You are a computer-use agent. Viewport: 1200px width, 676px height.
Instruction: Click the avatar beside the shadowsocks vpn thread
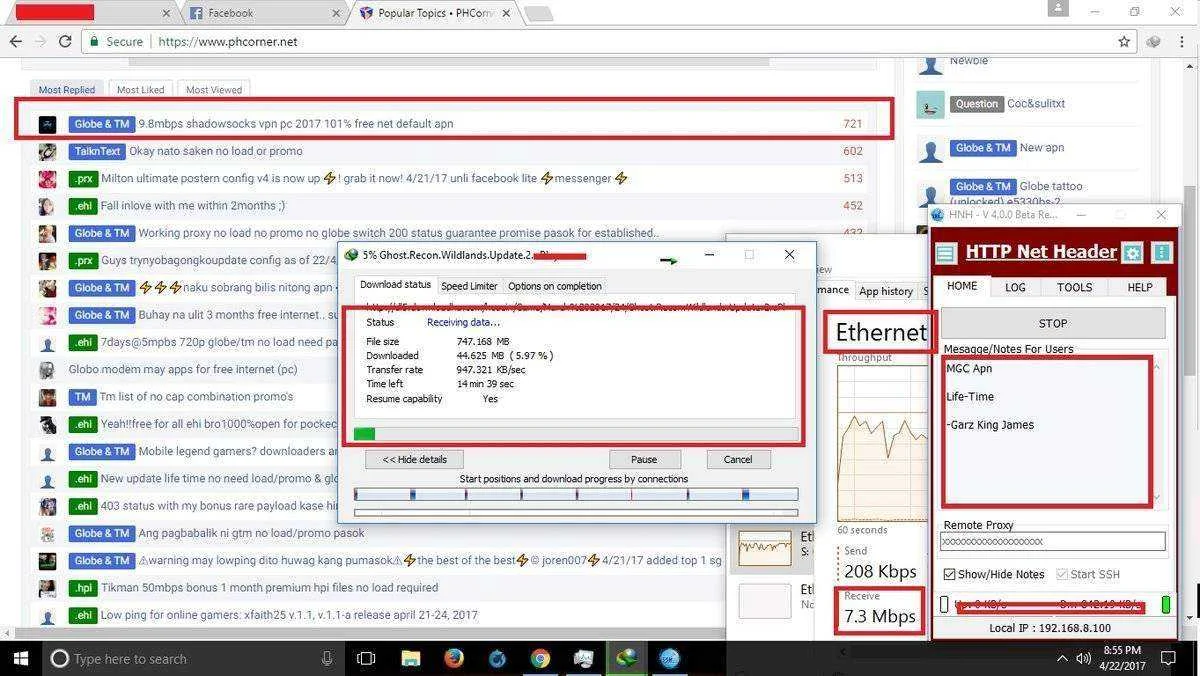(47, 124)
